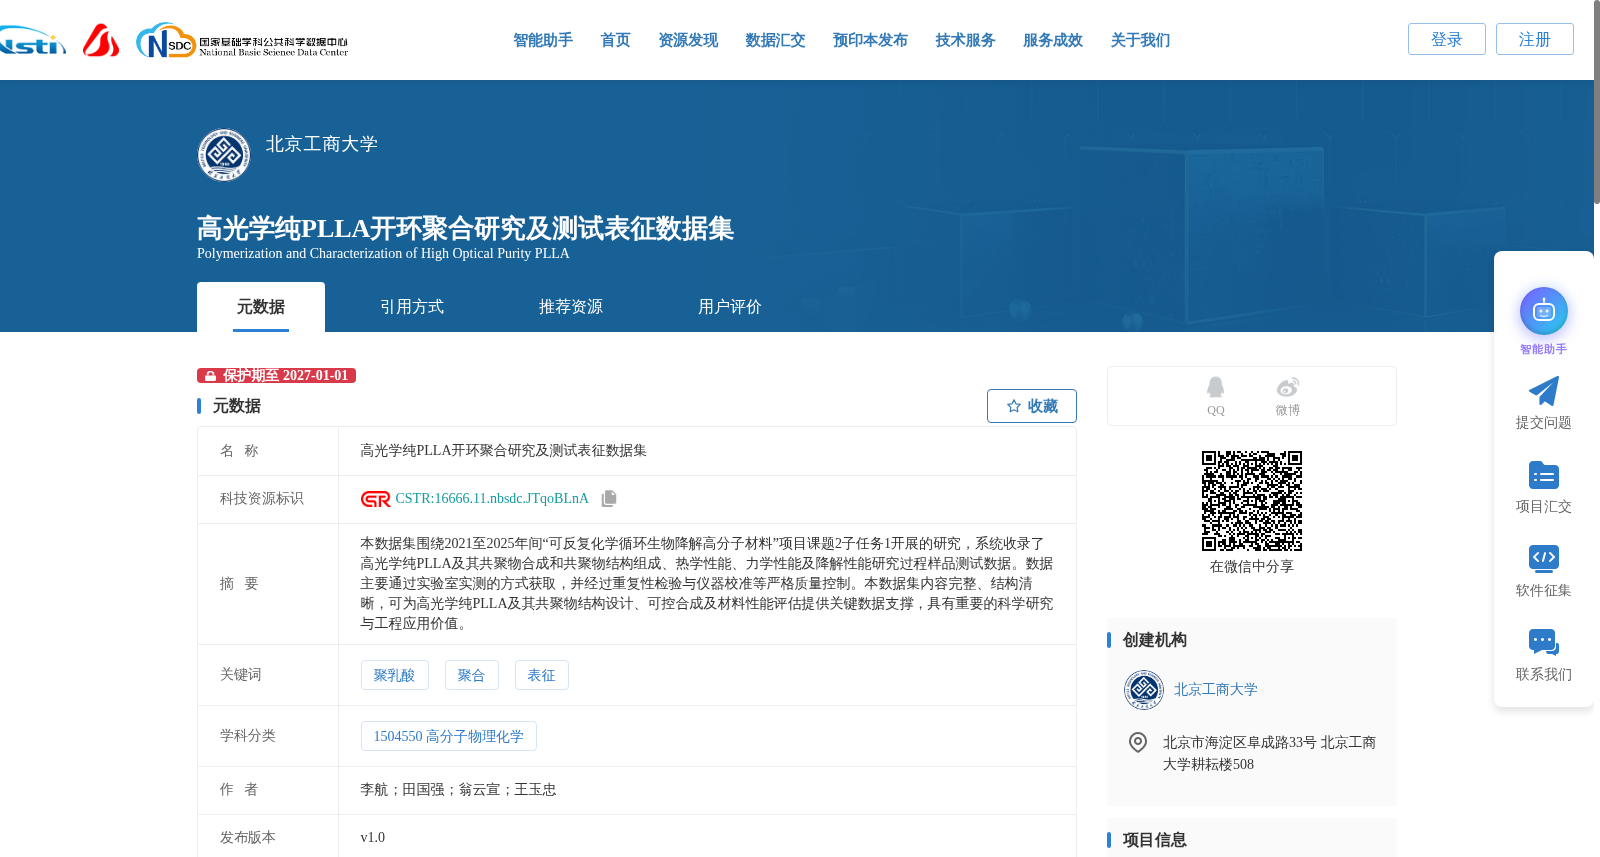Click the 表征 keyword tag

[x=541, y=675]
